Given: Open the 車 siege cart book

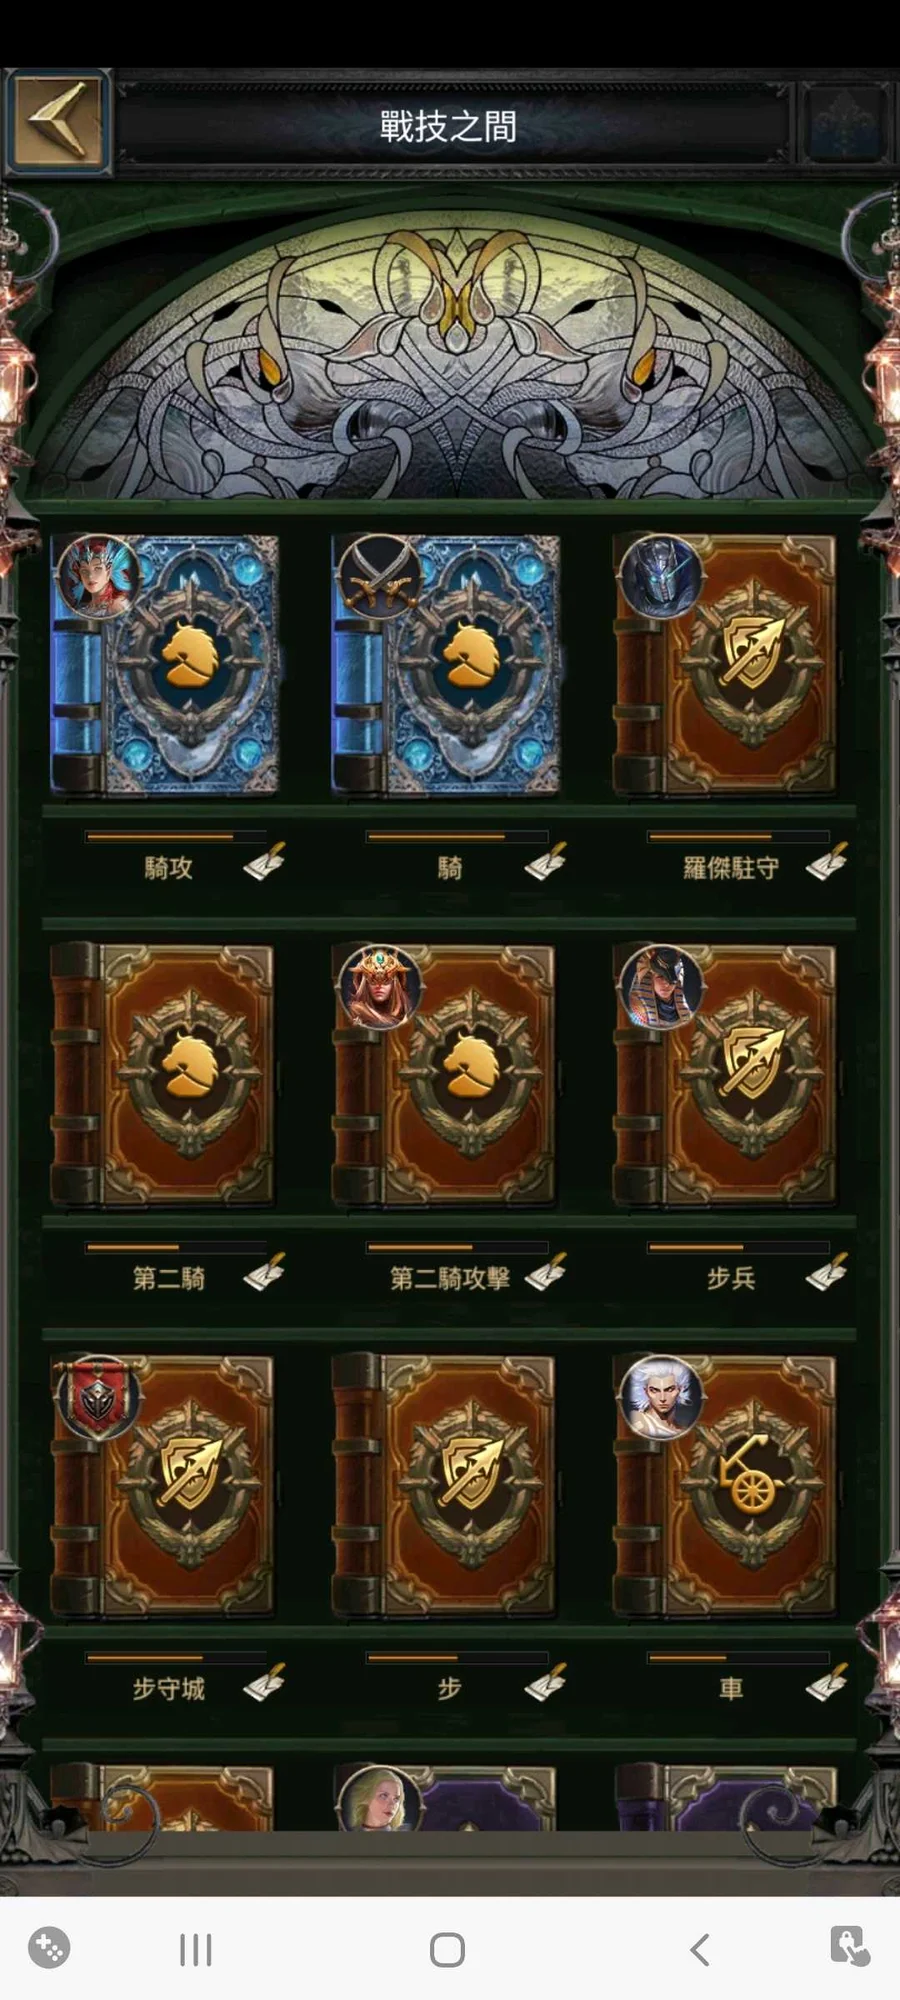Looking at the screenshot, I should pyautogui.click(x=725, y=1485).
